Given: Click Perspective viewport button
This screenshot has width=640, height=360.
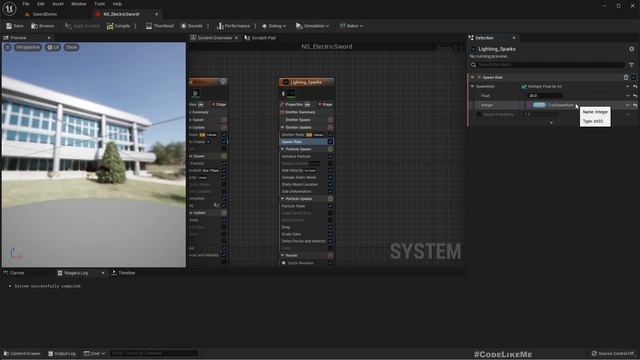Looking at the screenshot, I should 28,47.
